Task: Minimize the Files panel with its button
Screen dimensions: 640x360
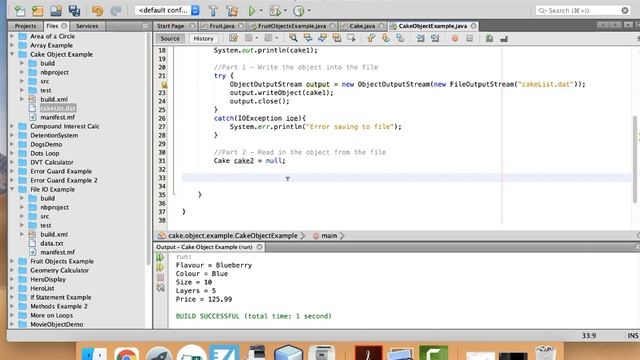Action: point(145,26)
